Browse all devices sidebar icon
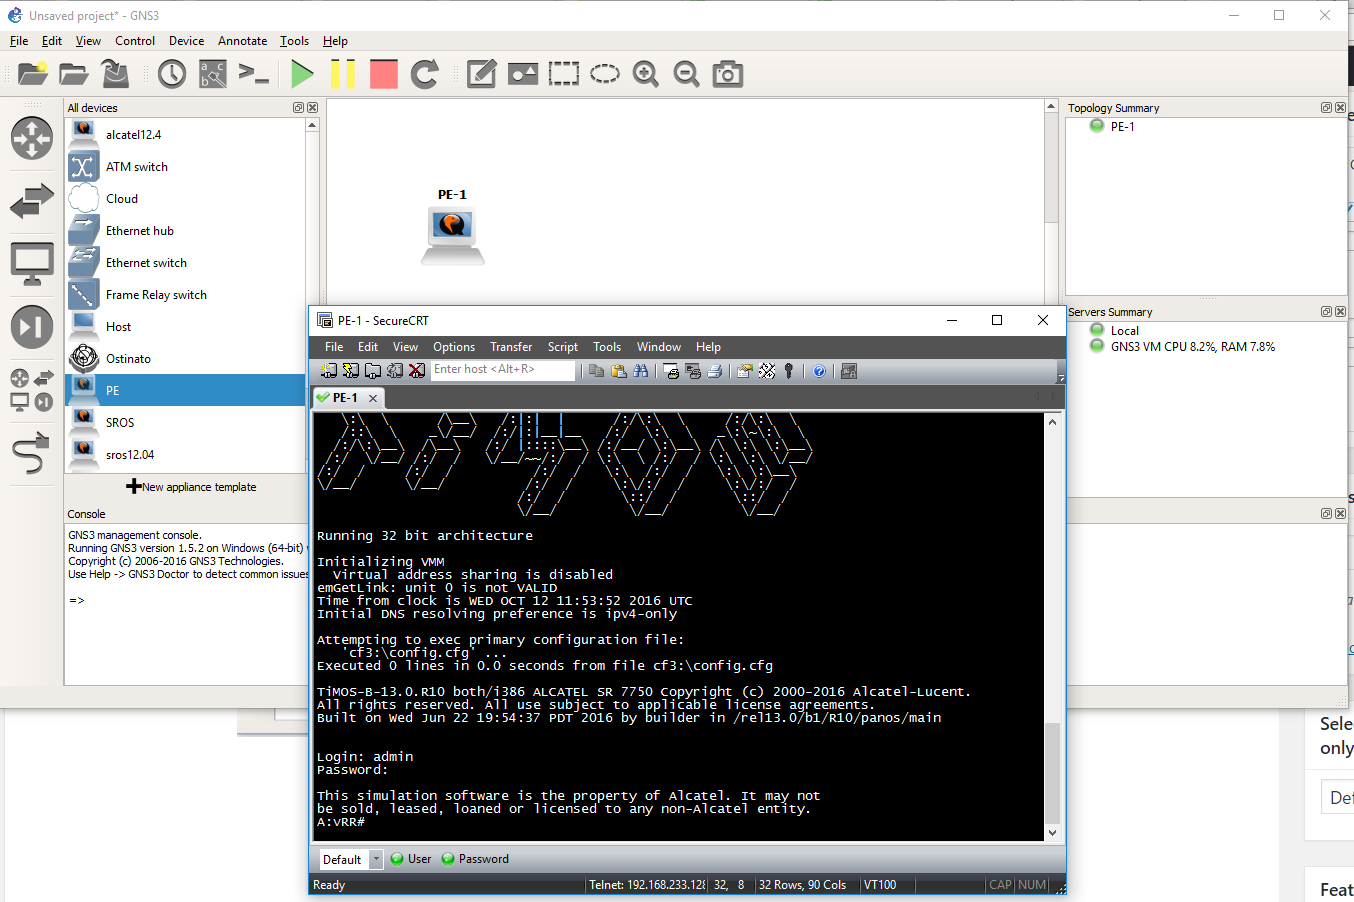 point(32,390)
